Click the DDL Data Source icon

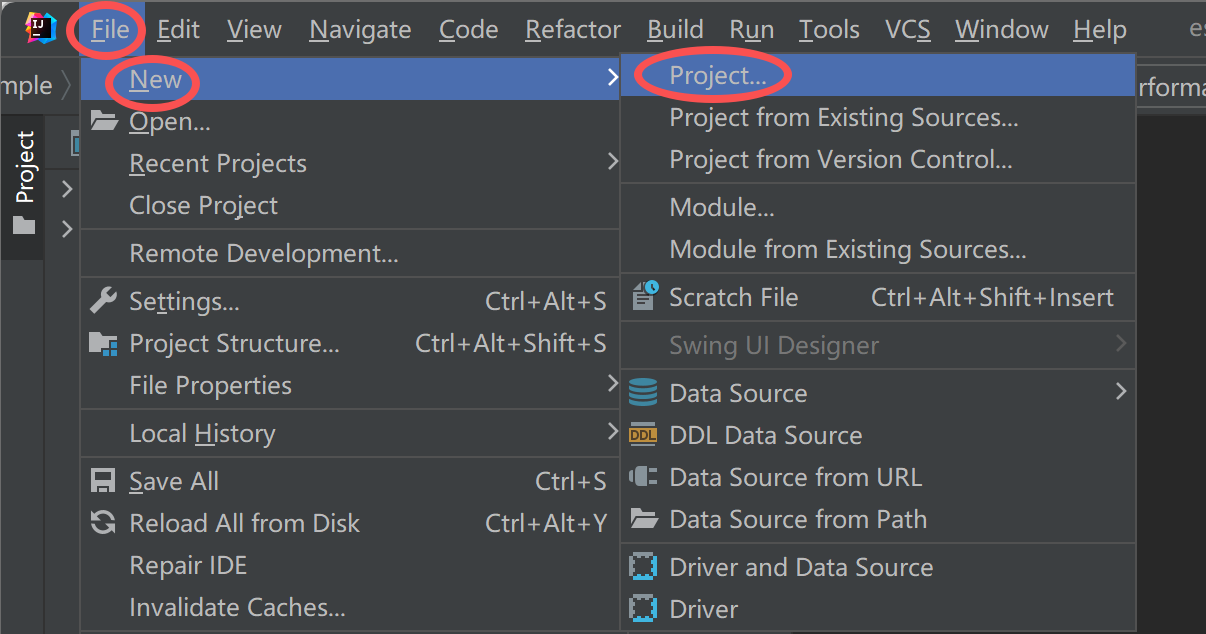[x=643, y=435]
